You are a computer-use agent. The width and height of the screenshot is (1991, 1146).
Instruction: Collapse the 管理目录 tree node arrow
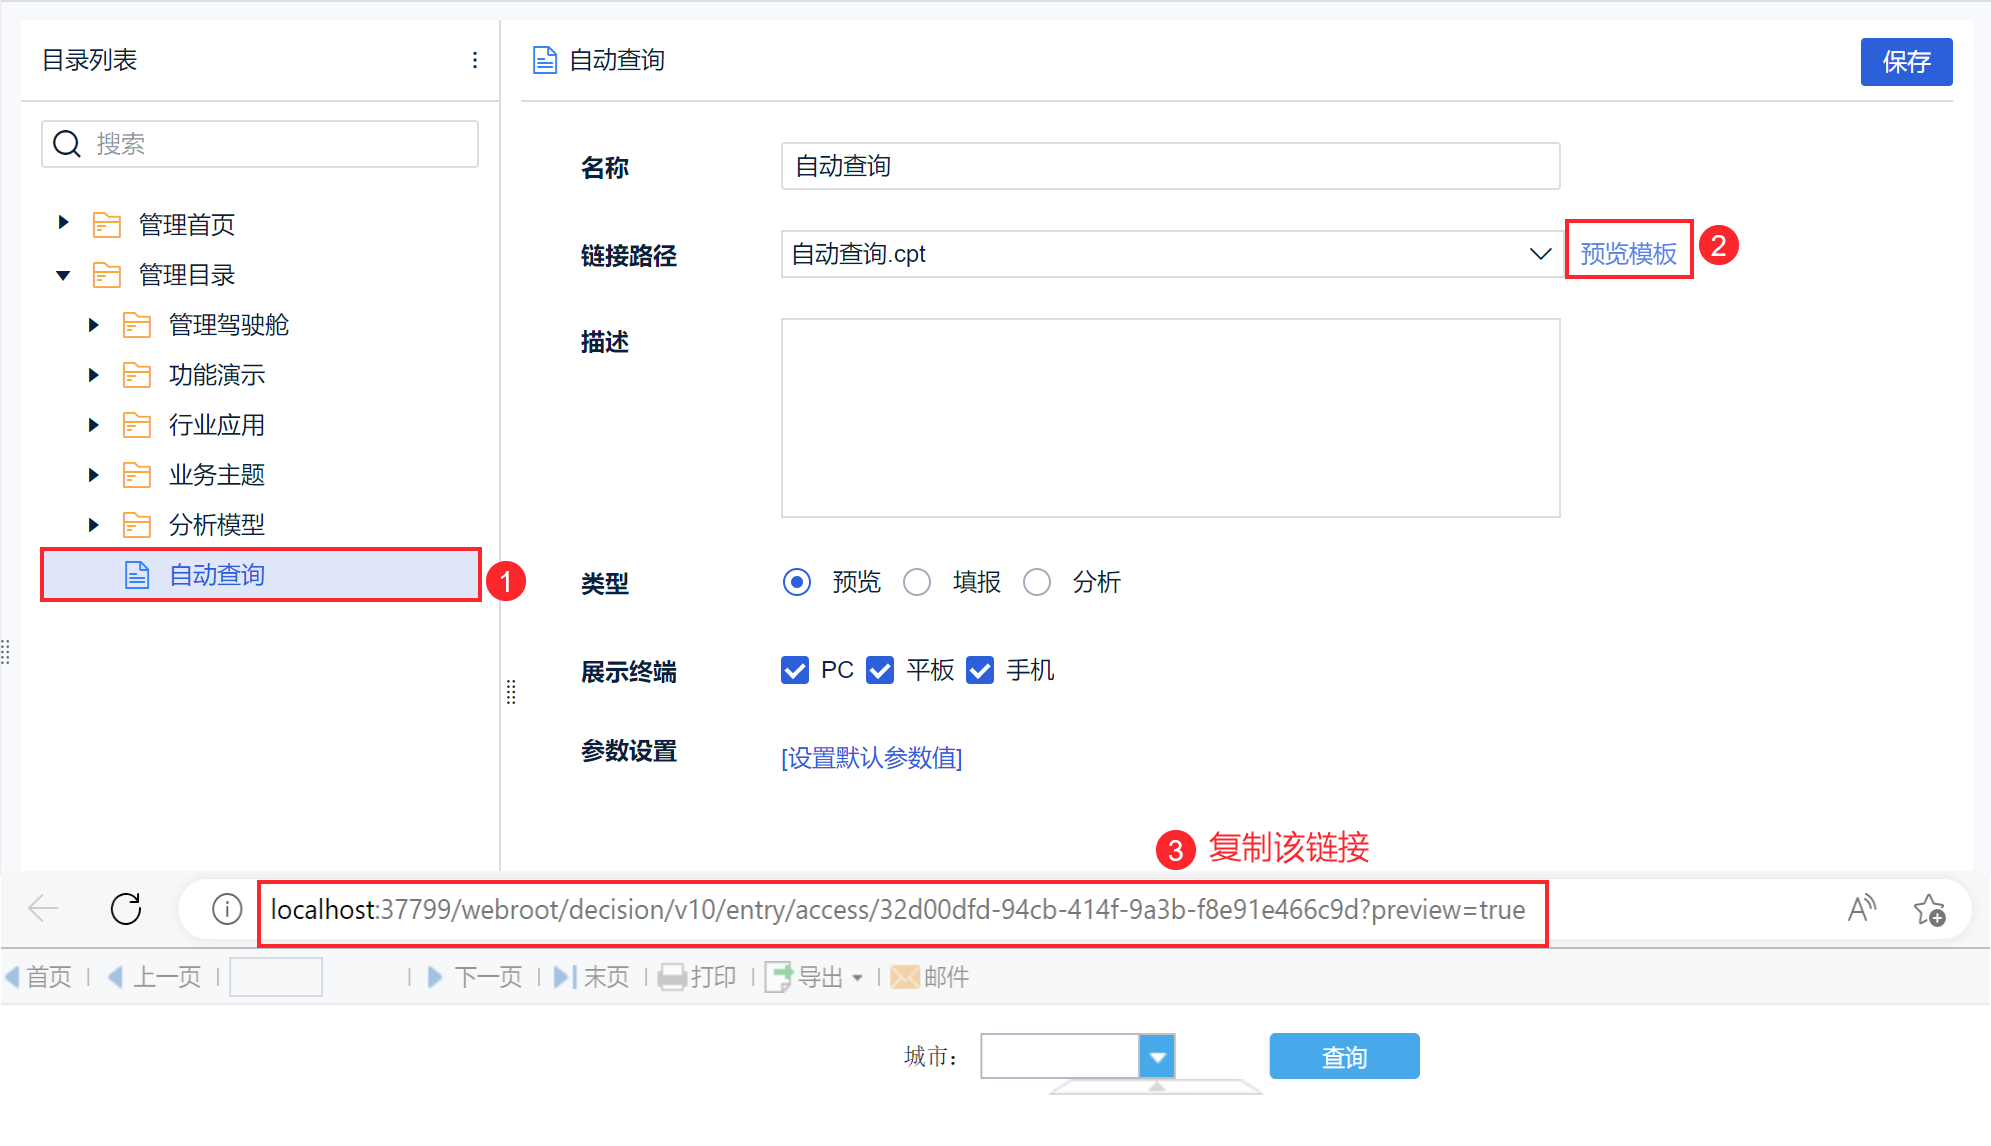coord(63,275)
